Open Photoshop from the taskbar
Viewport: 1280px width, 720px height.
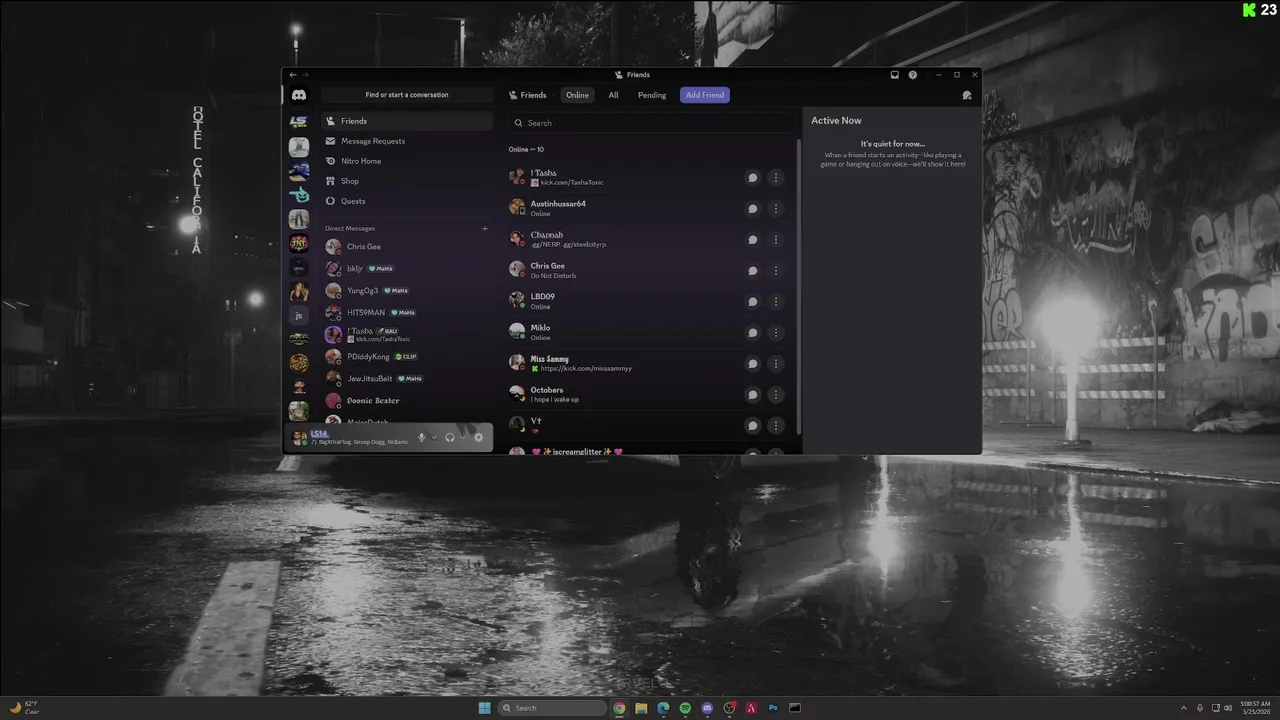coord(773,708)
